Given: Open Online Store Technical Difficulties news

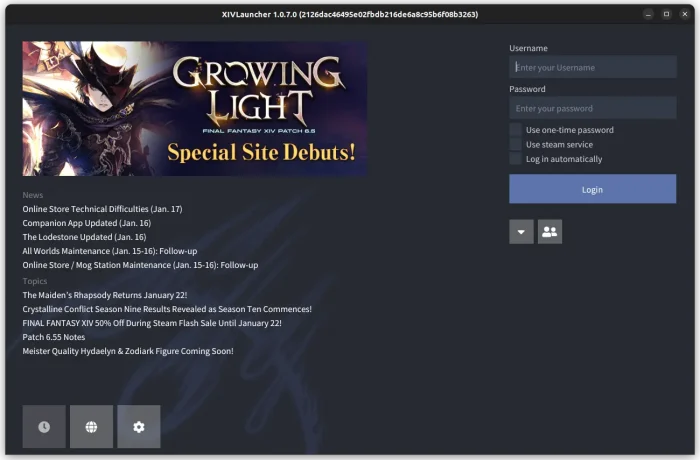Looking at the screenshot, I should (102, 209).
